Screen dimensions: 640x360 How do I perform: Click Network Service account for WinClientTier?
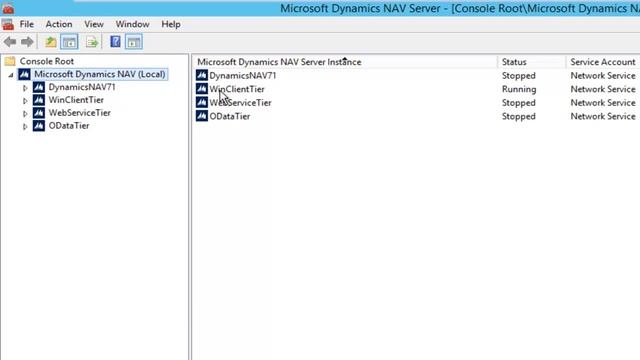click(603, 89)
